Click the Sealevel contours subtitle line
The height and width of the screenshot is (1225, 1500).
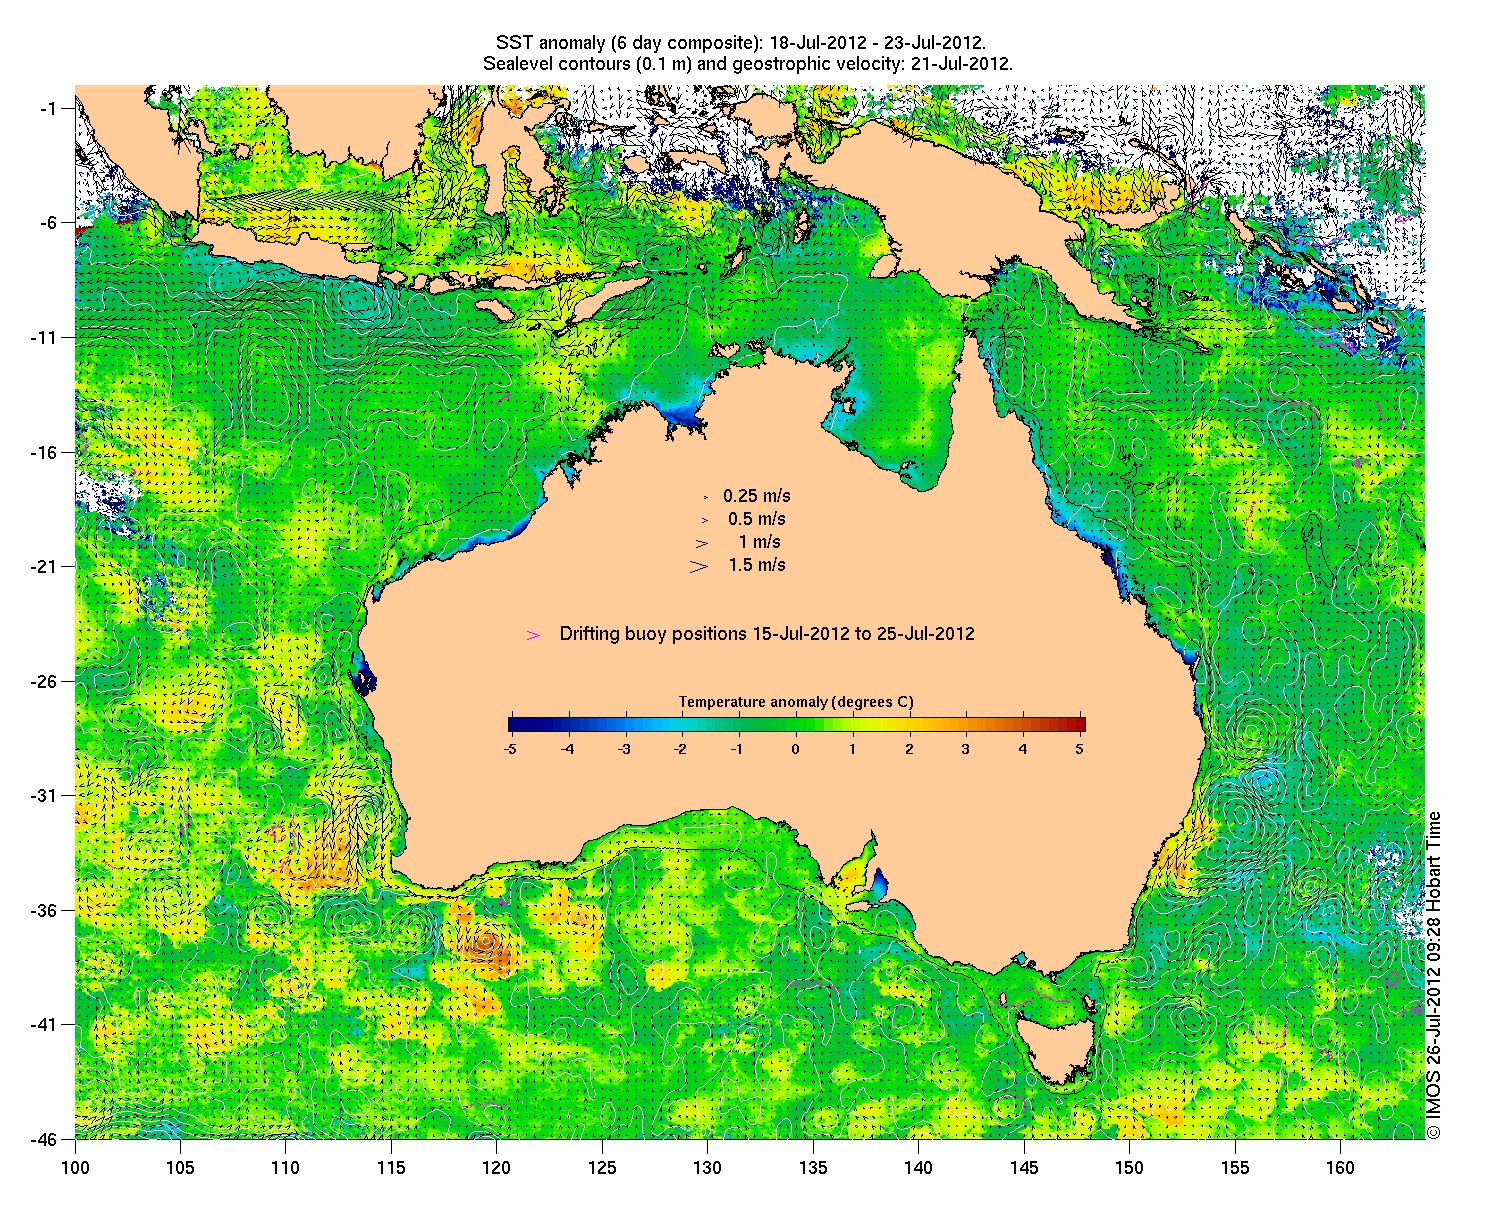point(748,64)
